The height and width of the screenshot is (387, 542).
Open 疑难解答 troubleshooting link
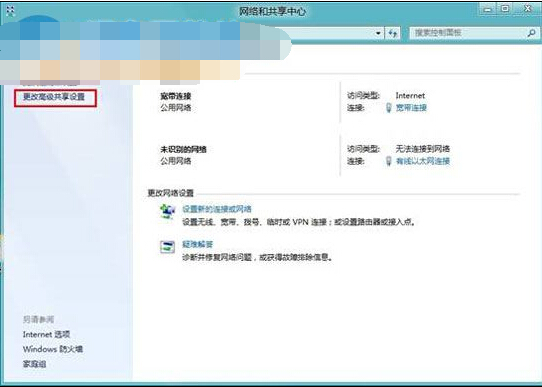(x=197, y=244)
